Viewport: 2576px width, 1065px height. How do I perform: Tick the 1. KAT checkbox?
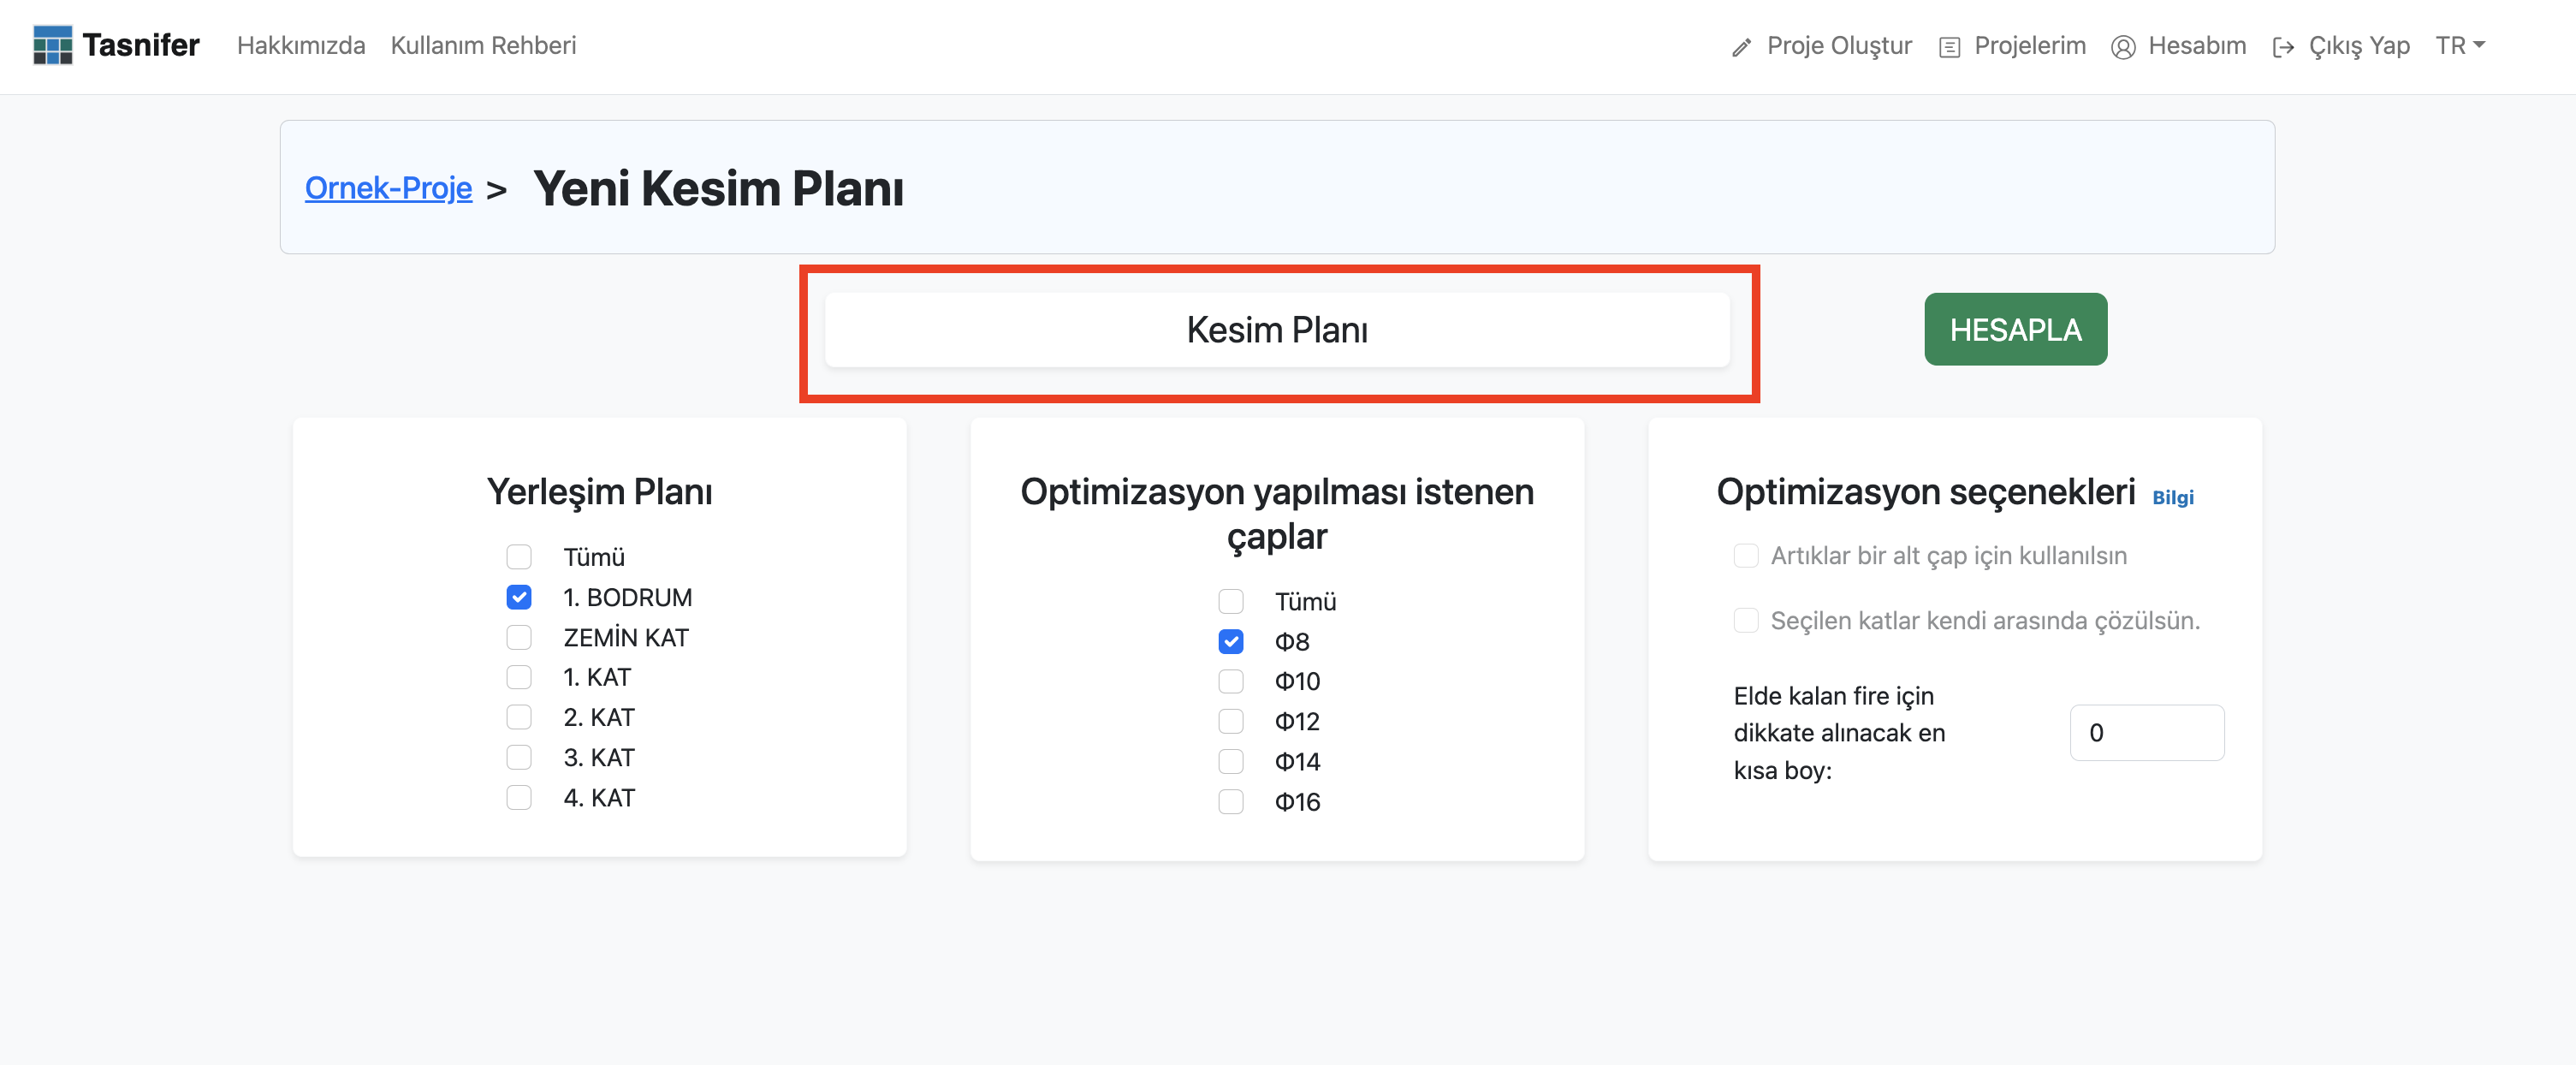[x=519, y=677]
